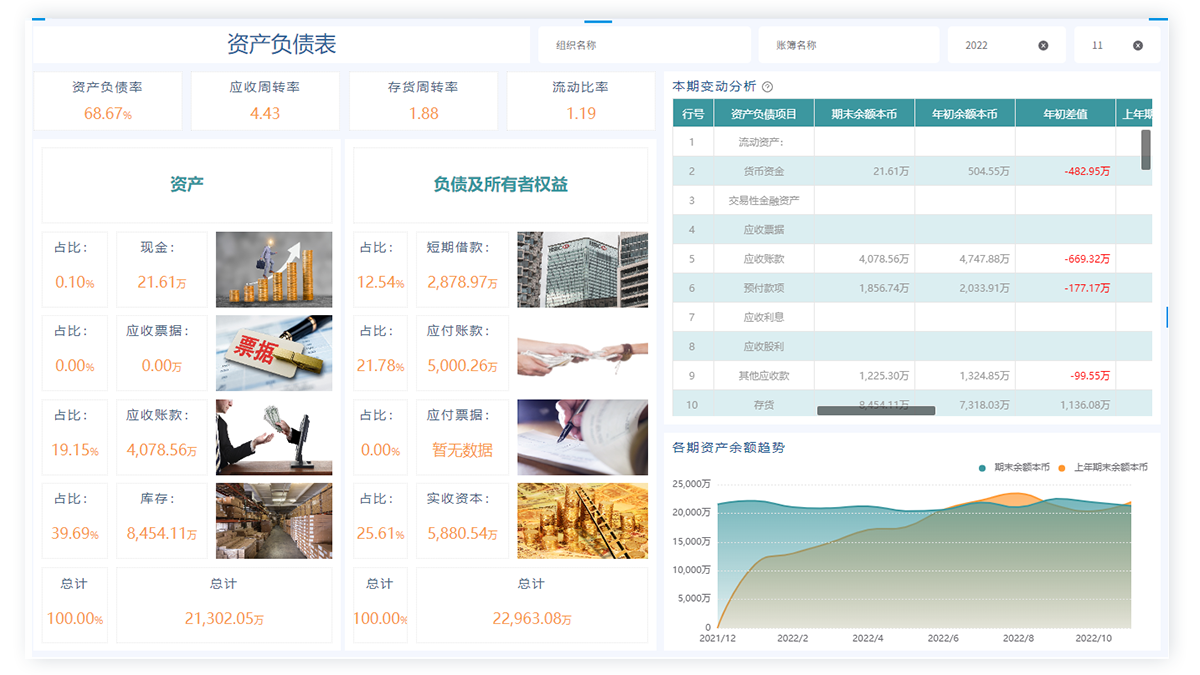Click the 2022/6 axis label

coord(944,638)
